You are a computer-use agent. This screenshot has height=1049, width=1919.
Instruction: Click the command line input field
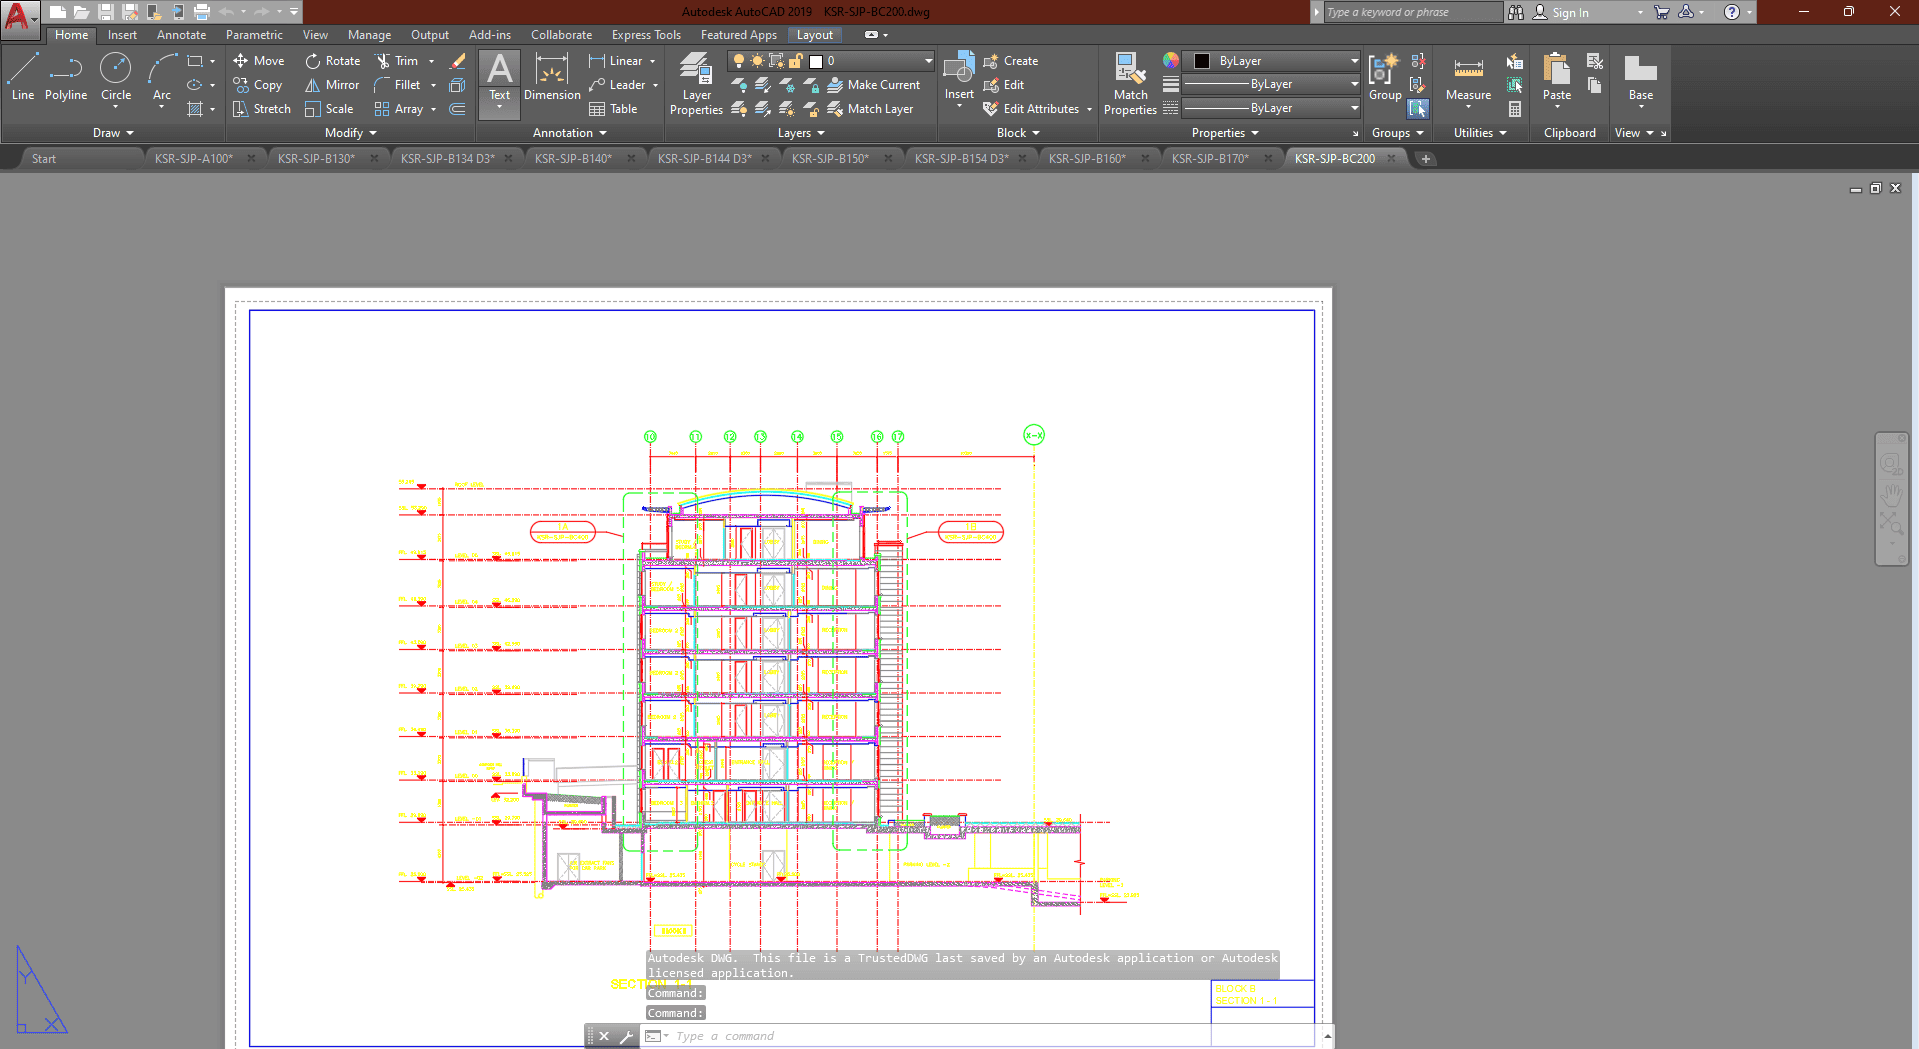click(950, 1036)
